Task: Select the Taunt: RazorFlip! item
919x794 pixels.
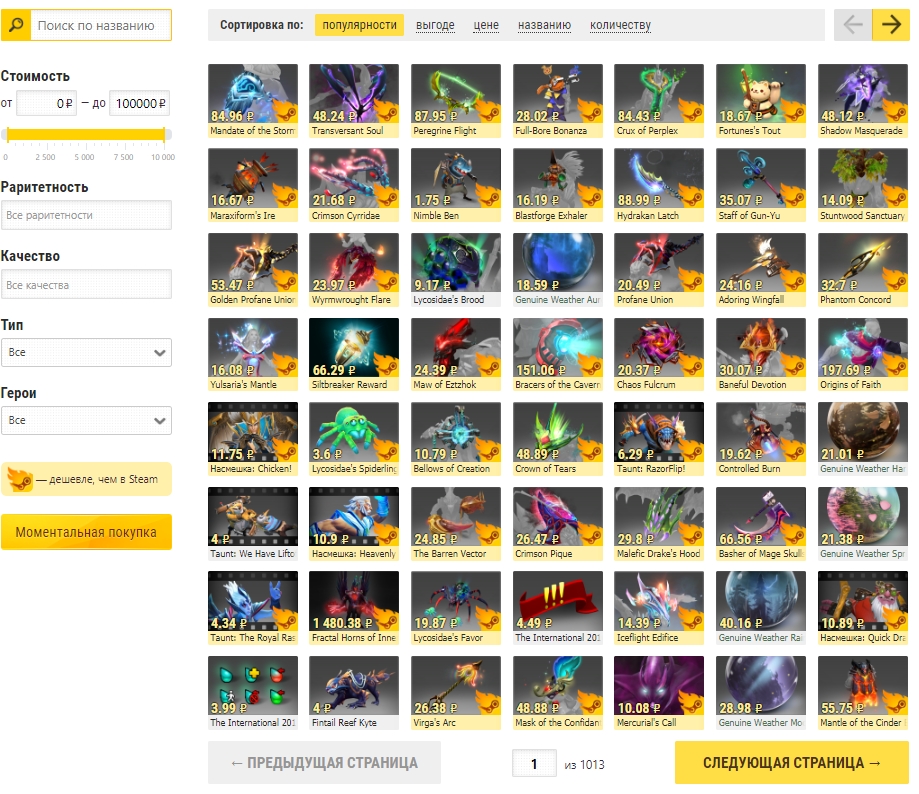Action: point(659,439)
